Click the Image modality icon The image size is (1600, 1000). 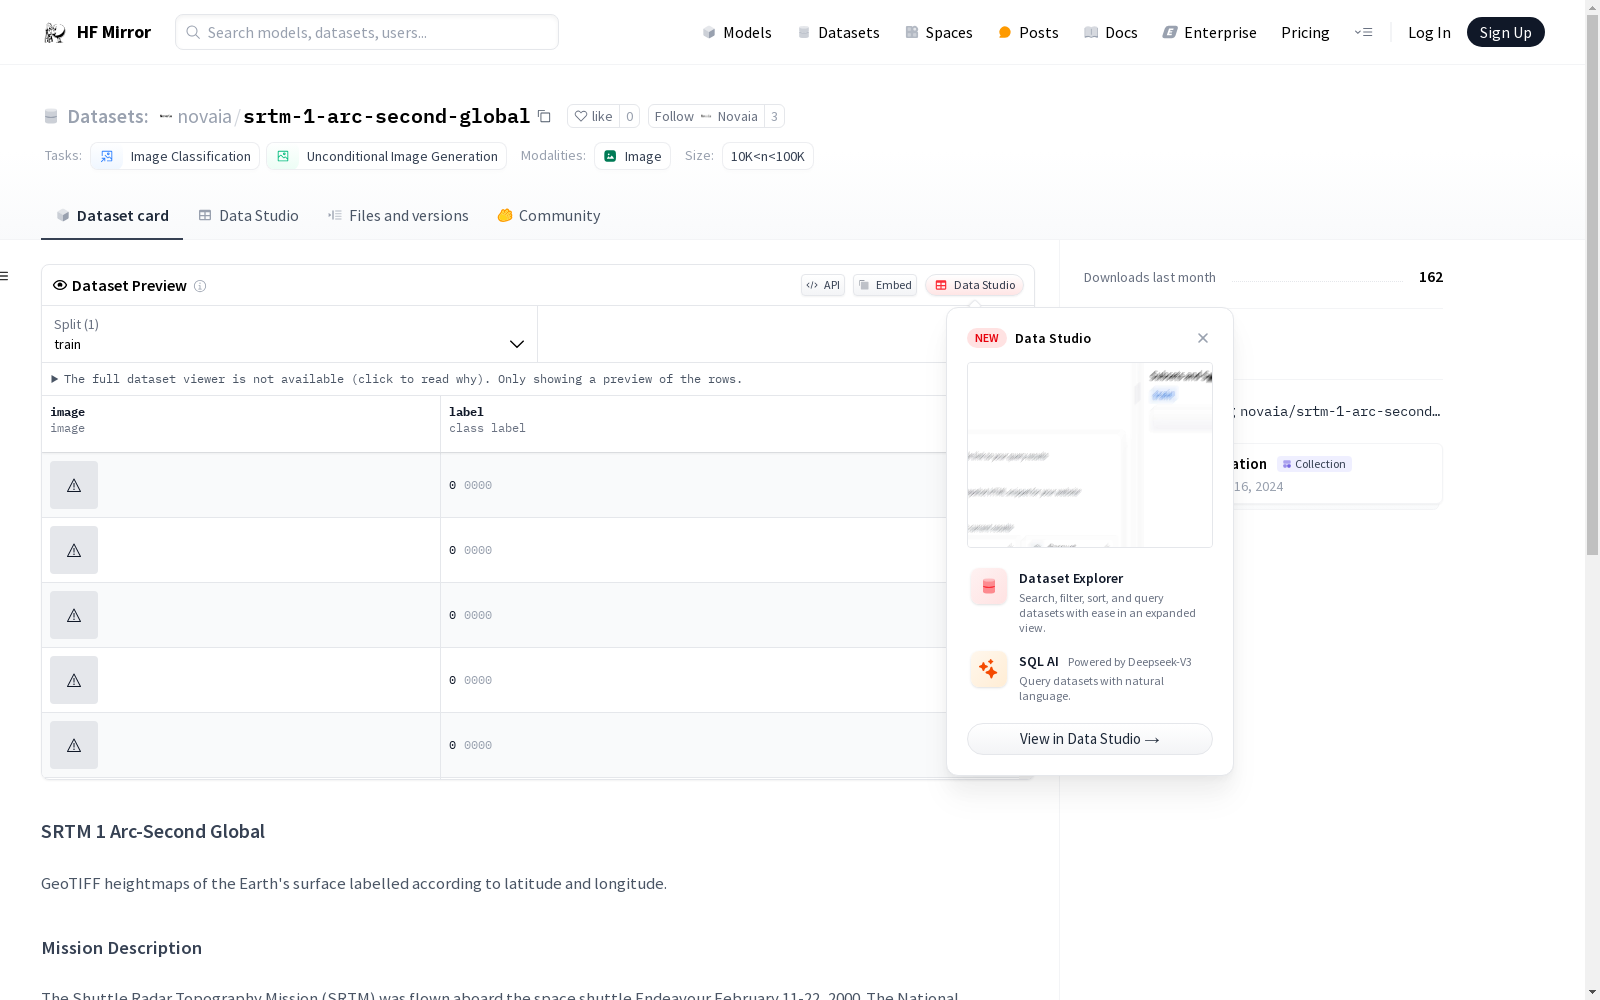click(610, 156)
